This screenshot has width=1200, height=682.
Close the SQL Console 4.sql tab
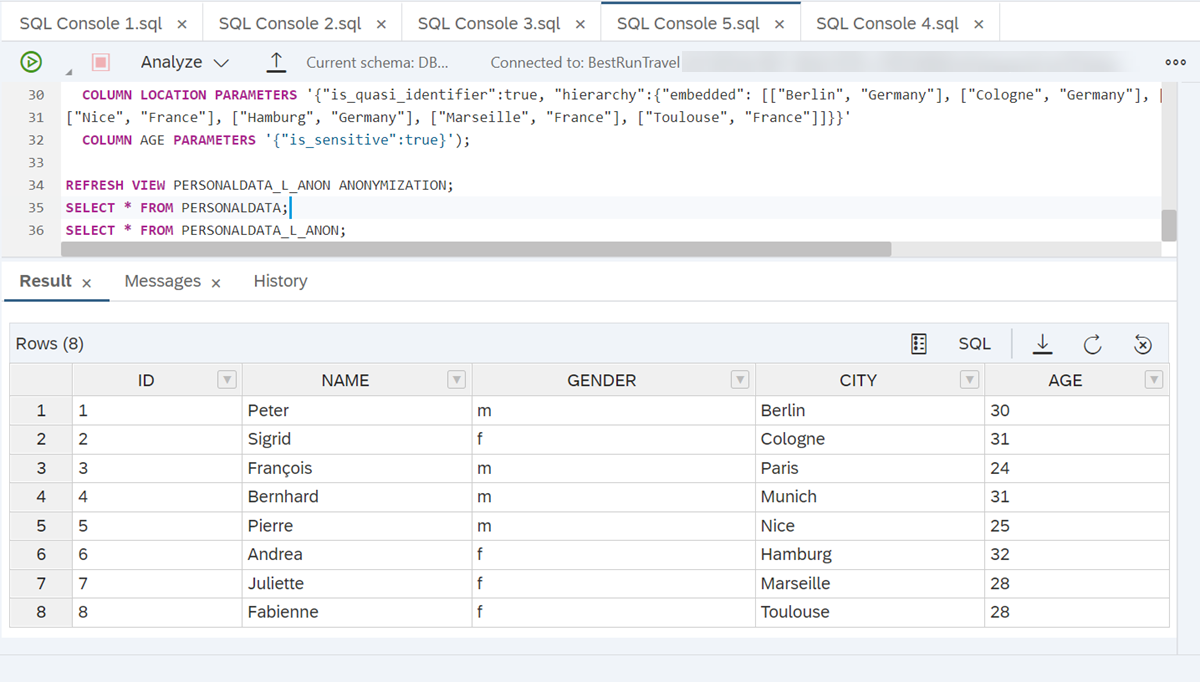(x=978, y=24)
